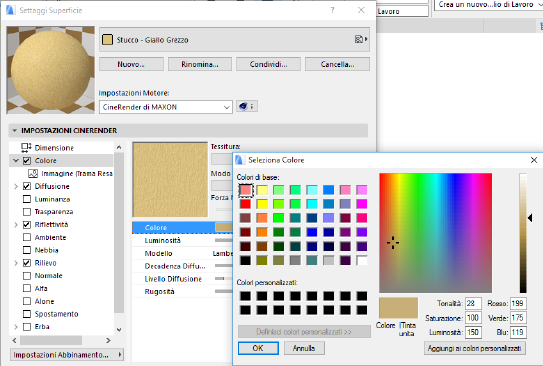Select the Immagine (Trama Resa) image icon
This screenshot has width=543, height=366.
point(33,173)
